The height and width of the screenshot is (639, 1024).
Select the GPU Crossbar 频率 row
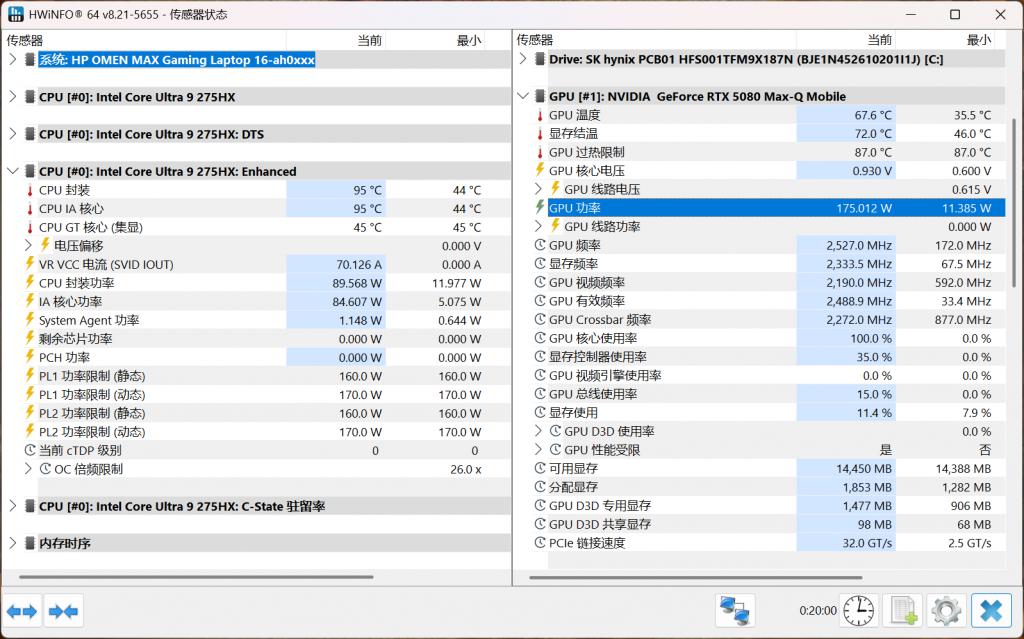(769, 320)
